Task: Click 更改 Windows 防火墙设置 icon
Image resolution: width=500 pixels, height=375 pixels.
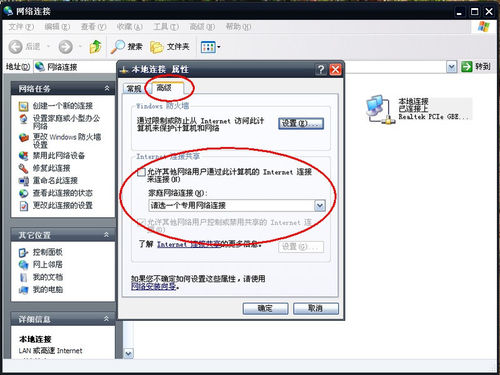Action: click(23, 137)
